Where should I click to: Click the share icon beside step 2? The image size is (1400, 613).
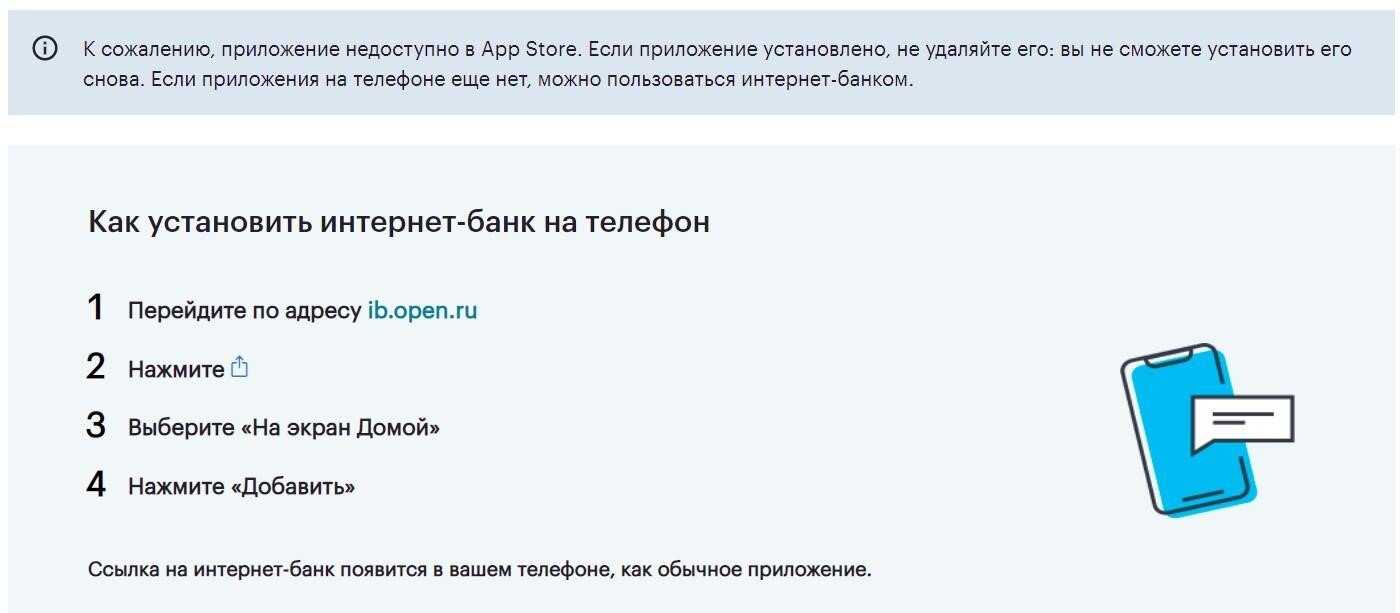(239, 368)
